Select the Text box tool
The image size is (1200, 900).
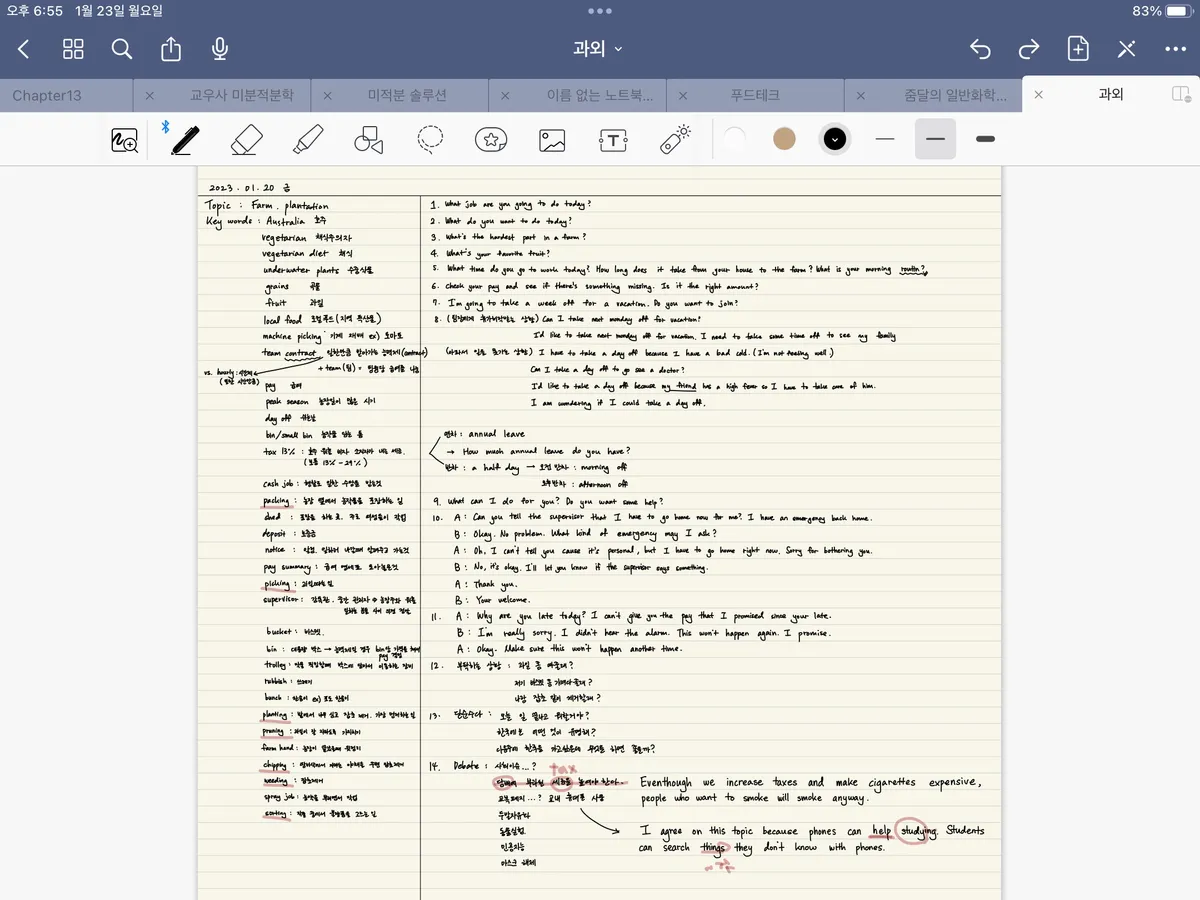coord(613,140)
